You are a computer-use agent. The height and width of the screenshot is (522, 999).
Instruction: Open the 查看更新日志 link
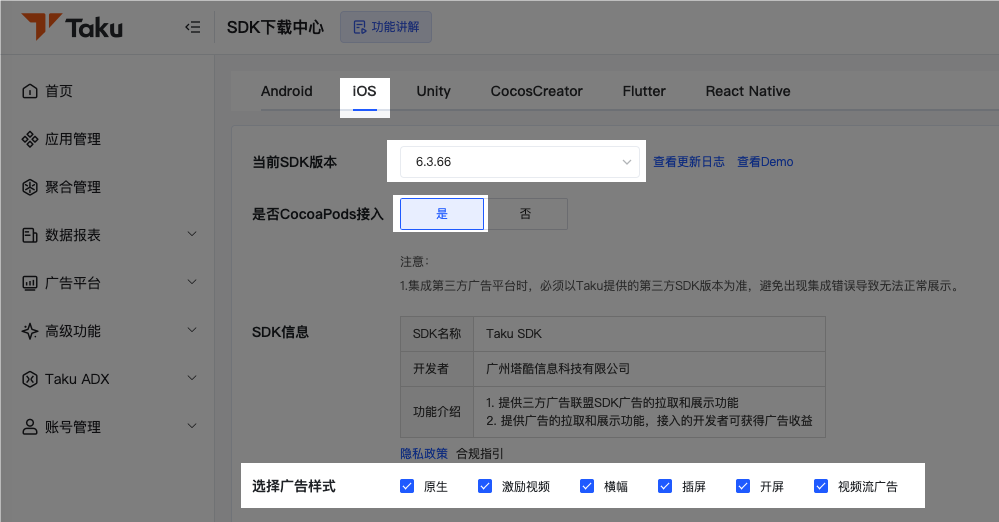(x=689, y=162)
